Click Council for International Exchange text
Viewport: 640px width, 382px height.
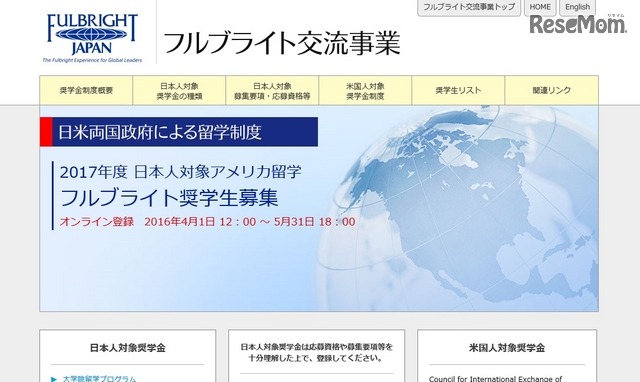[495, 379]
